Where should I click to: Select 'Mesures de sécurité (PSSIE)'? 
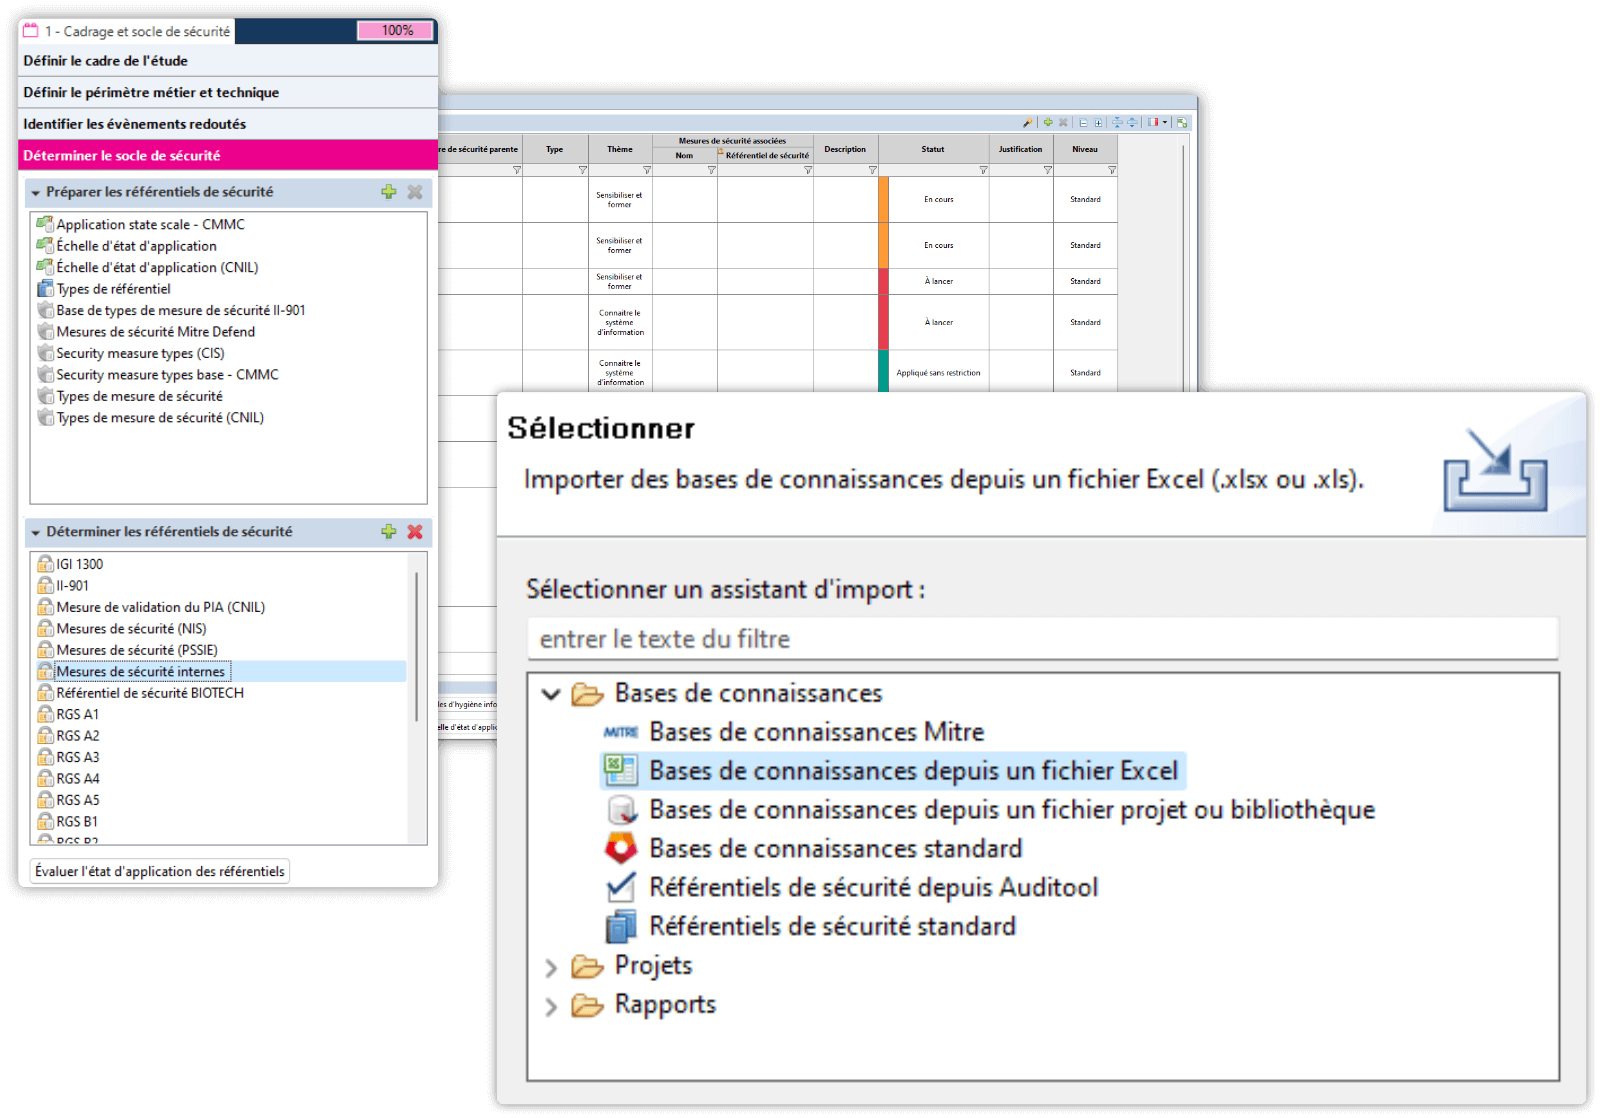pyautogui.click(x=137, y=650)
